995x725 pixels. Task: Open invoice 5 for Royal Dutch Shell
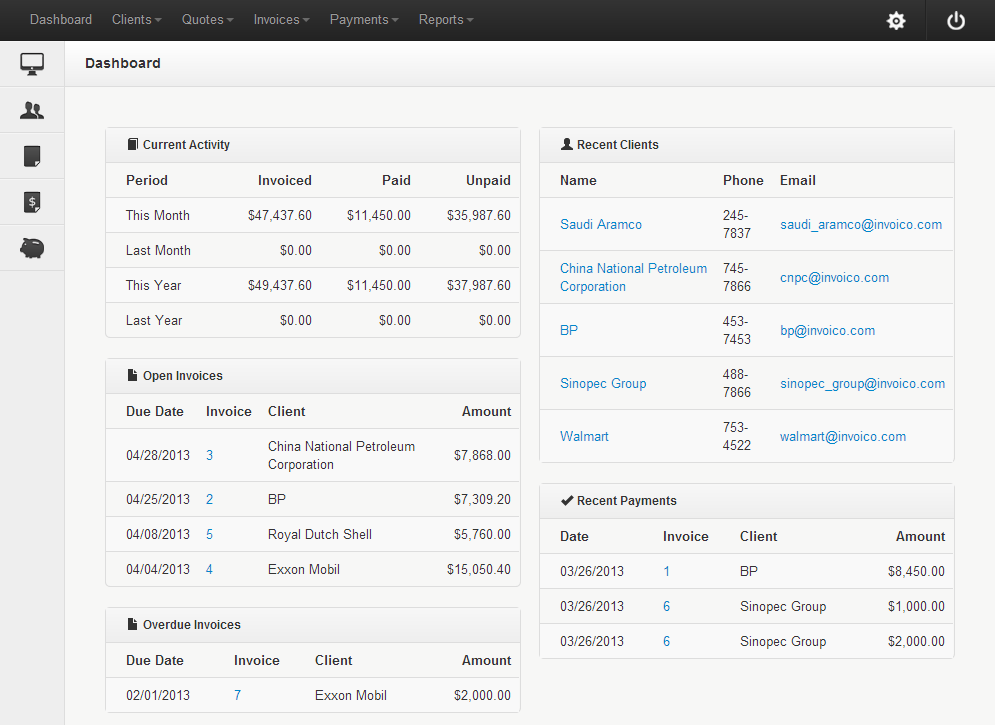(209, 534)
